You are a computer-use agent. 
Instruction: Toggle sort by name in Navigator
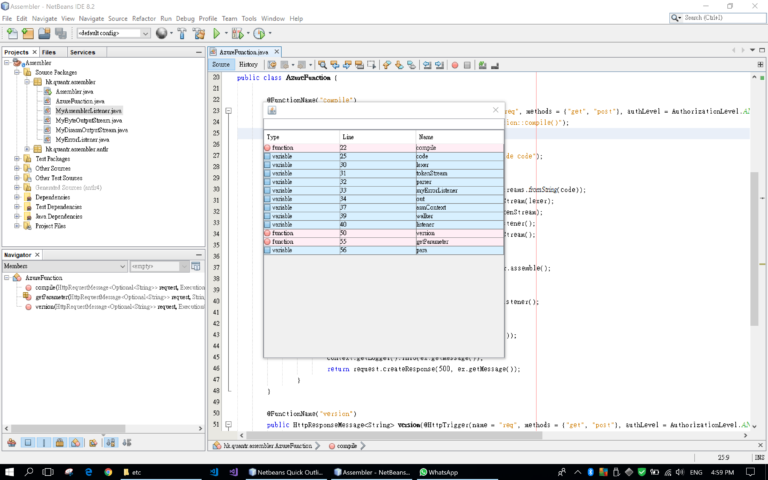(x=111, y=443)
